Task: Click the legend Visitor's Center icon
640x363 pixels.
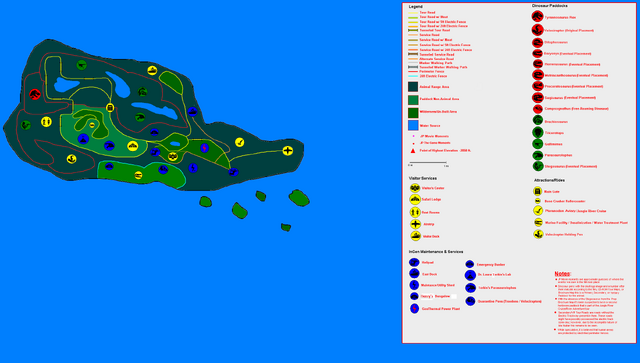Action: point(415,188)
